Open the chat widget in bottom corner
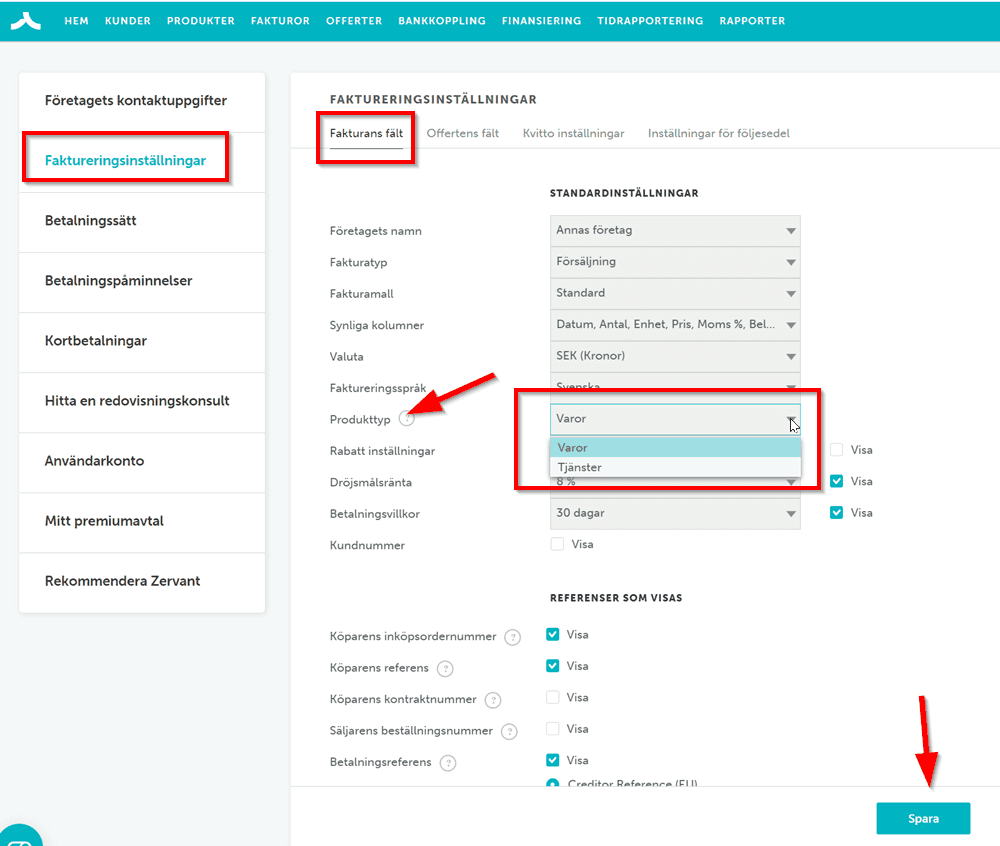1000x846 pixels. point(18,836)
